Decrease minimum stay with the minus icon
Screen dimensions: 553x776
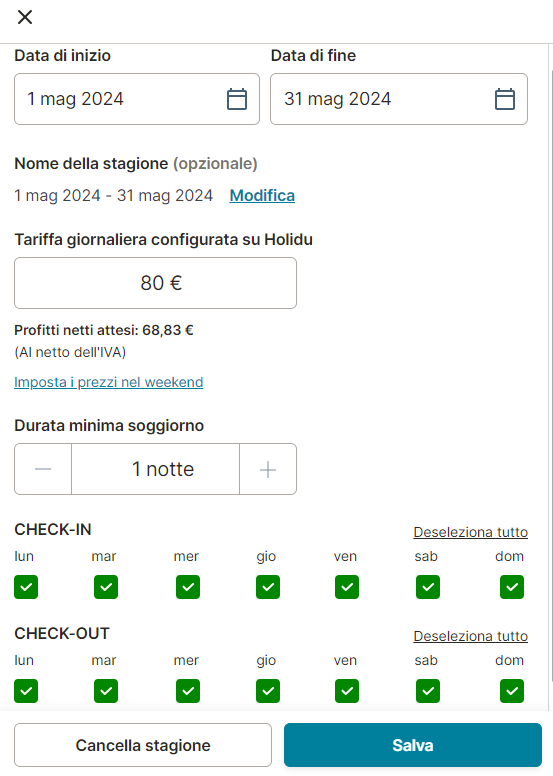click(43, 469)
